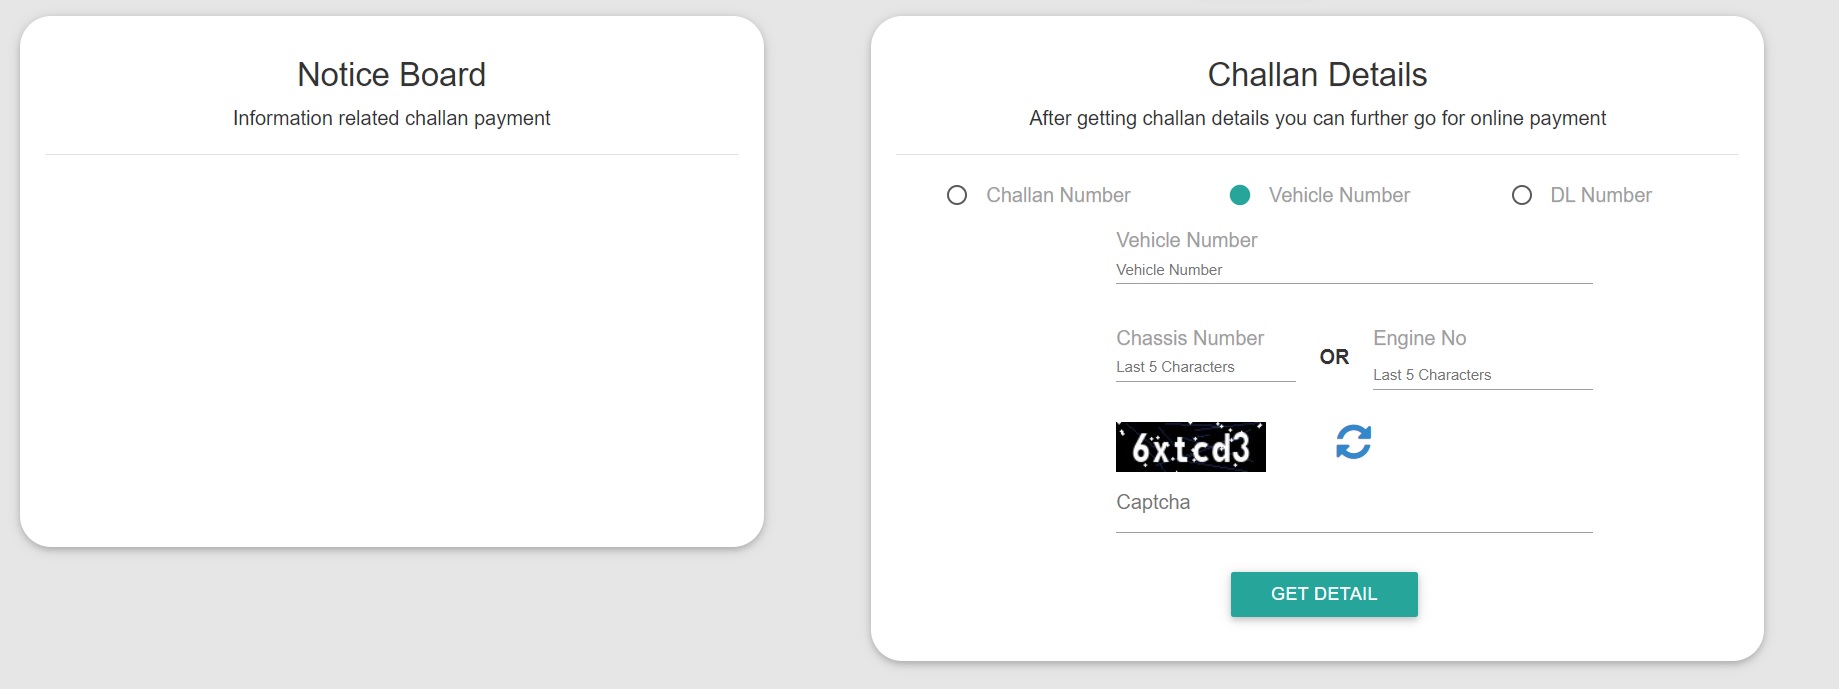Click the captcha image showing 6xtcd3
1839x689 pixels.
coord(1191,447)
